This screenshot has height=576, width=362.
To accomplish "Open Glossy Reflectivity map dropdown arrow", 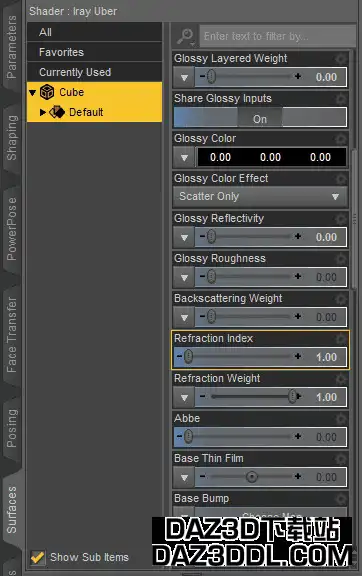I will coord(184,237).
